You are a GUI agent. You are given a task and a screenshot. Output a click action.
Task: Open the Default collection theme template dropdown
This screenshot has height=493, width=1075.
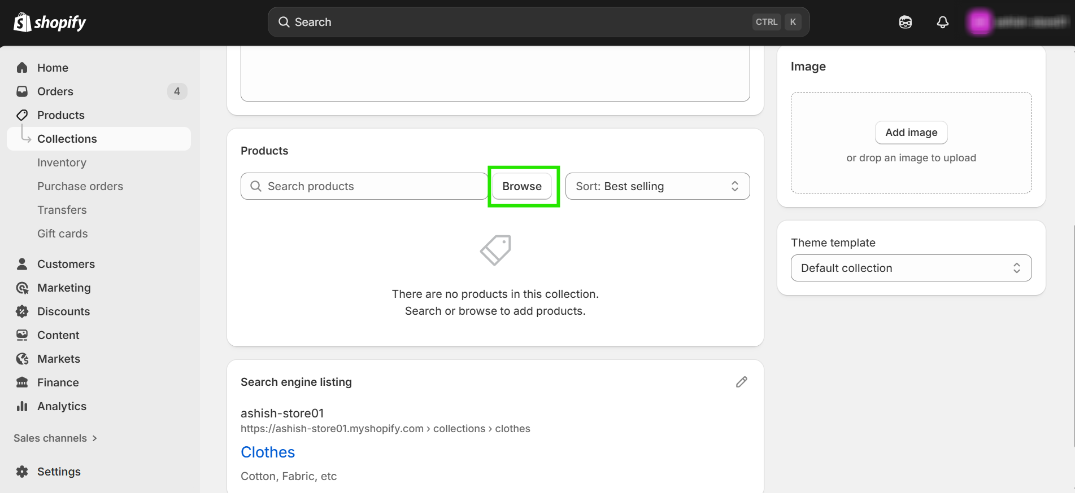tap(910, 268)
